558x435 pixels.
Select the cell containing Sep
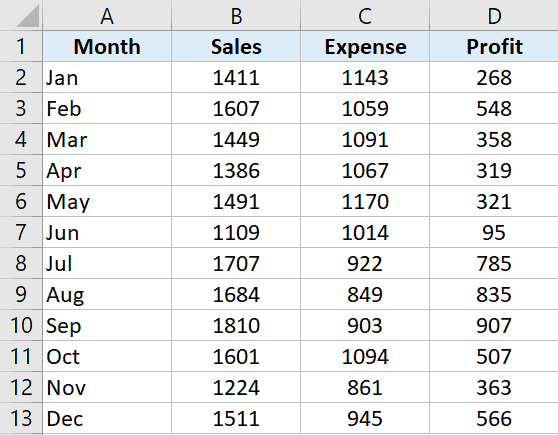pyautogui.click(x=107, y=325)
